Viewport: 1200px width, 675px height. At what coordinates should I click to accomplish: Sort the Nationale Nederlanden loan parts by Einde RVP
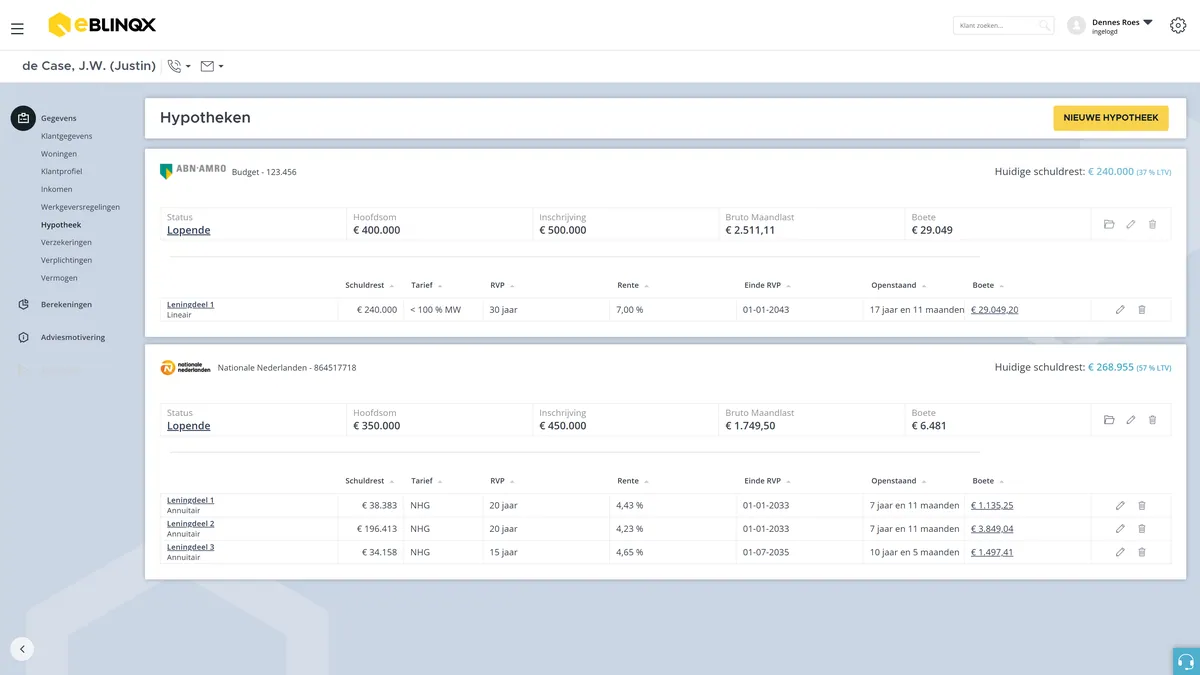(x=767, y=481)
